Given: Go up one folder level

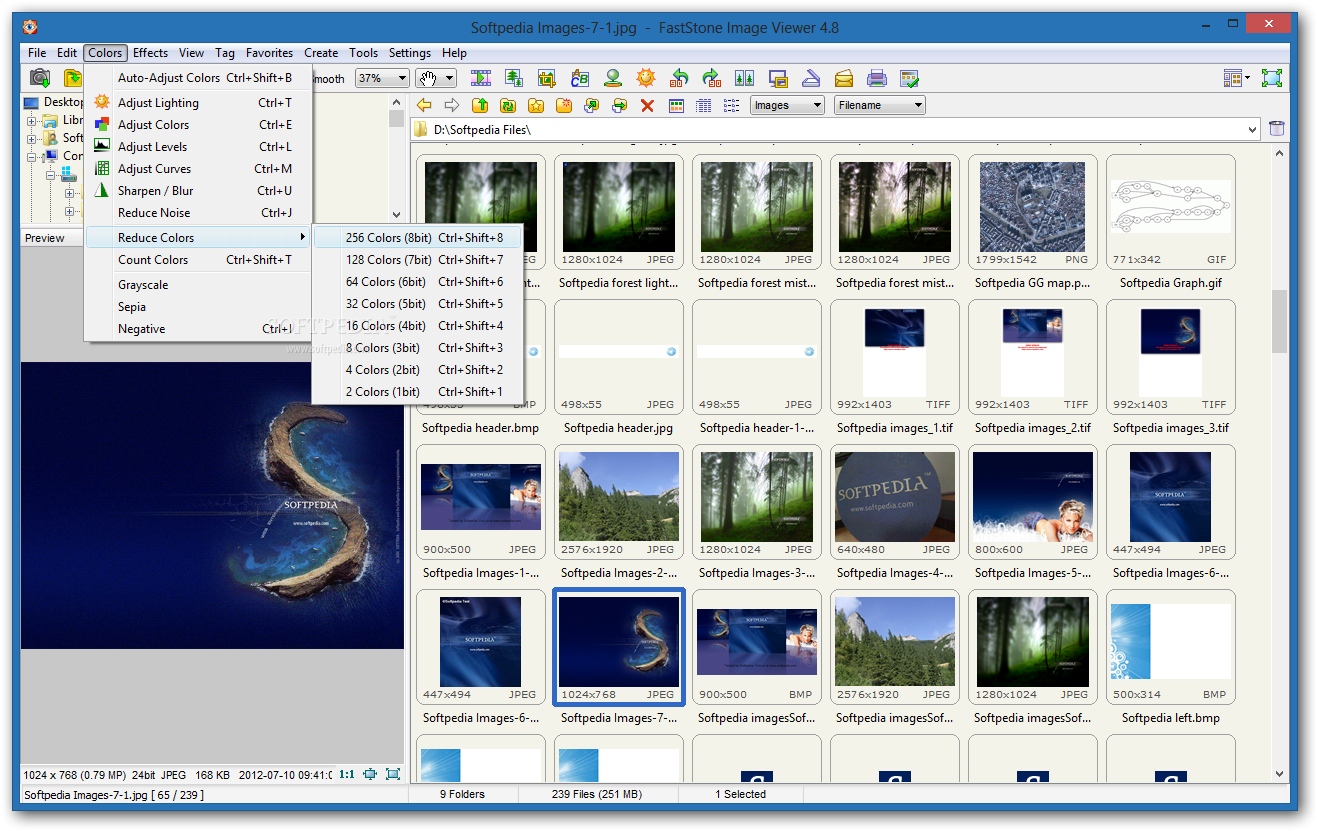Looking at the screenshot, I should point(481,105).
